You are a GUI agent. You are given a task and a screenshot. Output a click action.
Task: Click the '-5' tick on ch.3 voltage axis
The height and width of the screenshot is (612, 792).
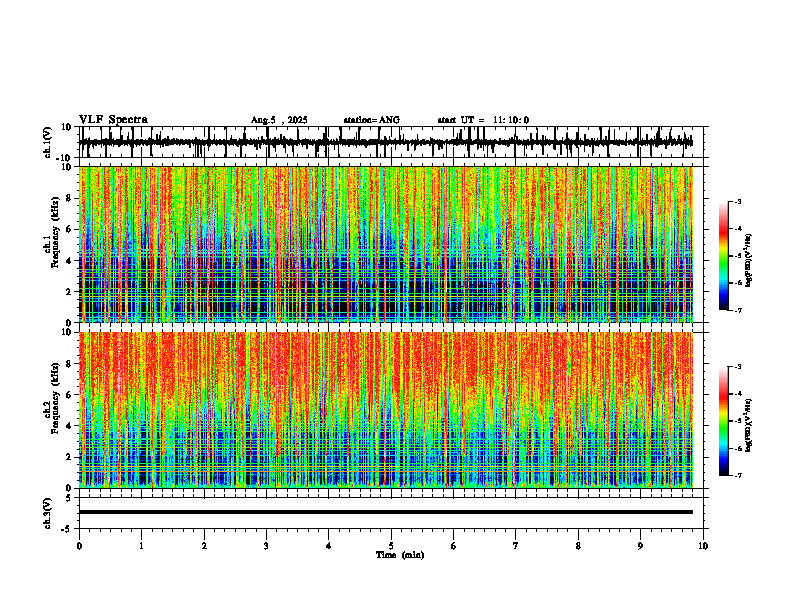point(67,529)
